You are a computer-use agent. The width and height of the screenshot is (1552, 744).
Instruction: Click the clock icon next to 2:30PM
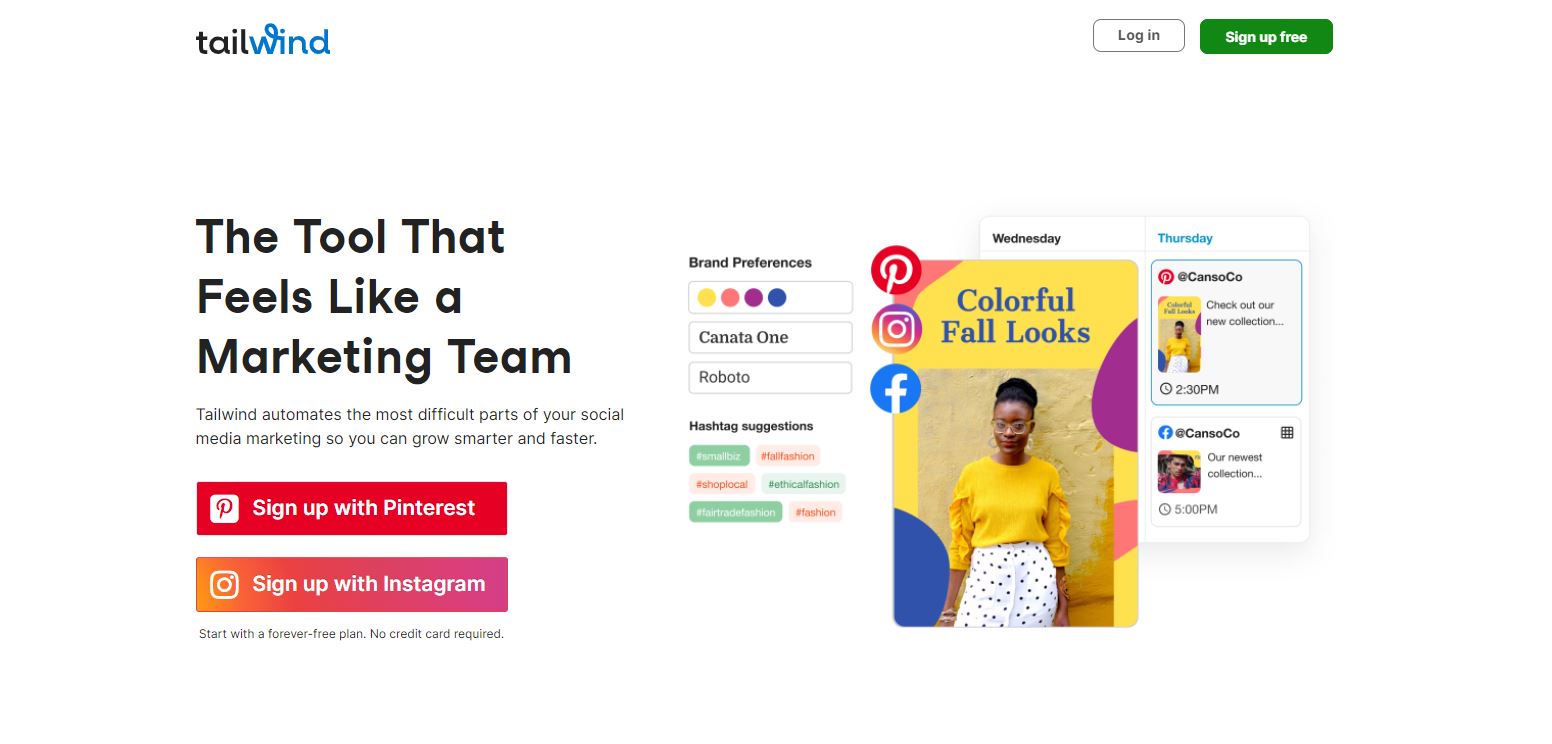pyautogui.click(x=1165, y=389)
